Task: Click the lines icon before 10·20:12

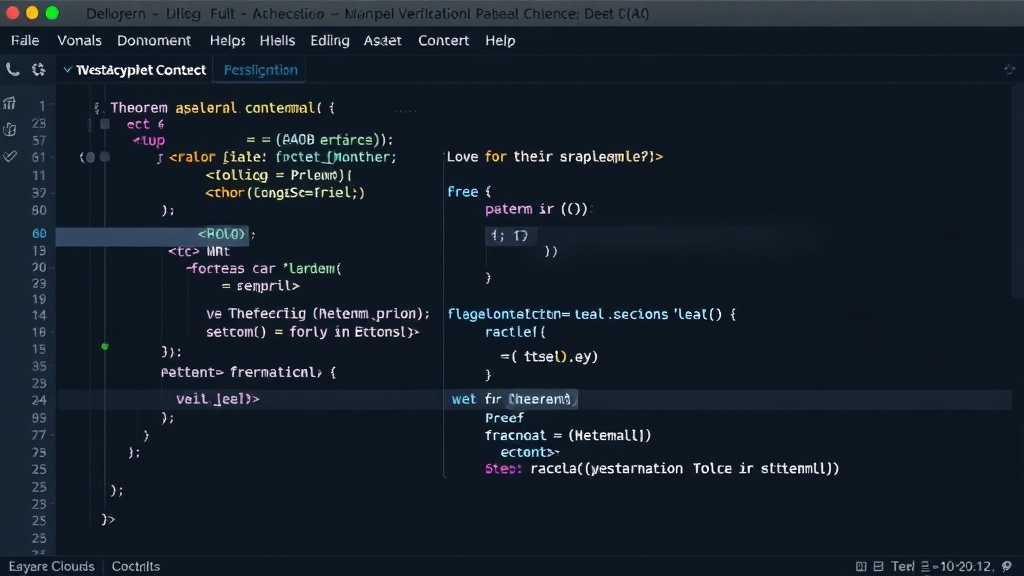Action: 925,566
